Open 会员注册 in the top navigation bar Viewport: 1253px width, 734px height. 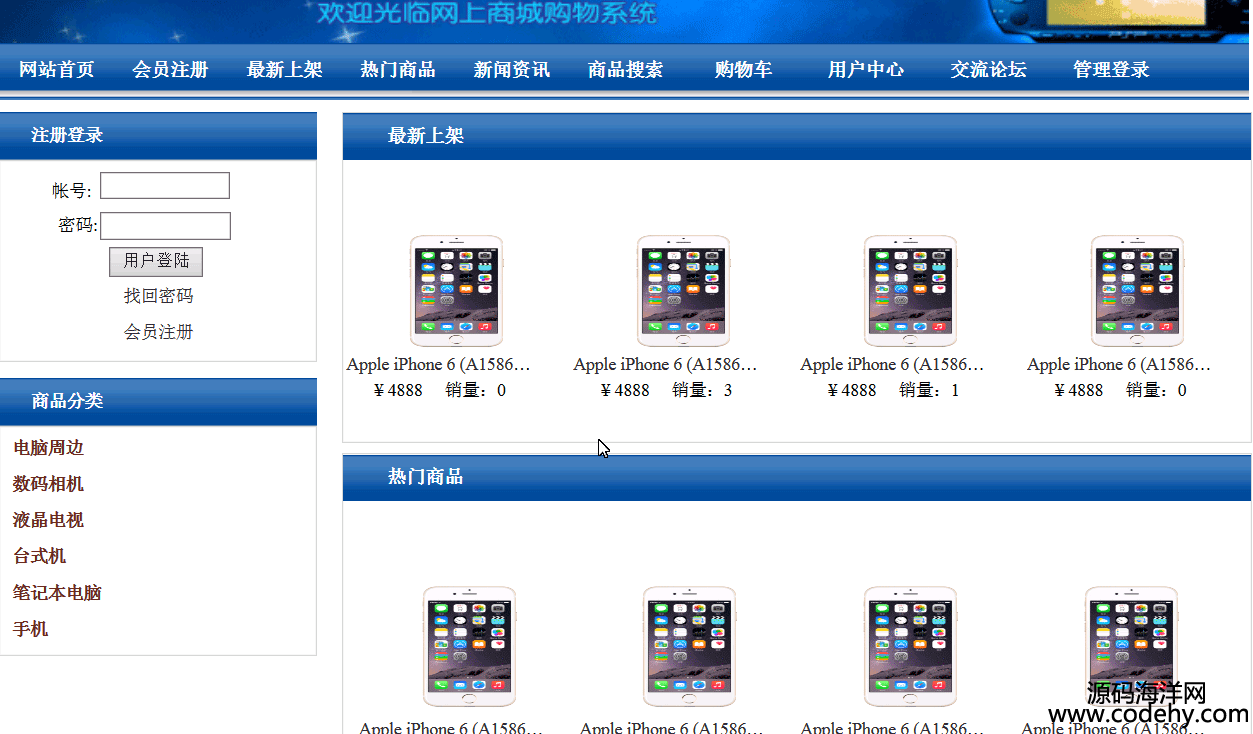point(171,69)
